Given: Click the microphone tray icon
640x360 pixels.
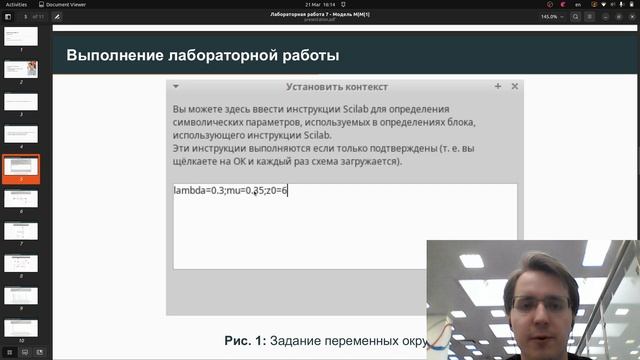Looking at the screenshot, I should pyautogui.click(x=622, y=4).
